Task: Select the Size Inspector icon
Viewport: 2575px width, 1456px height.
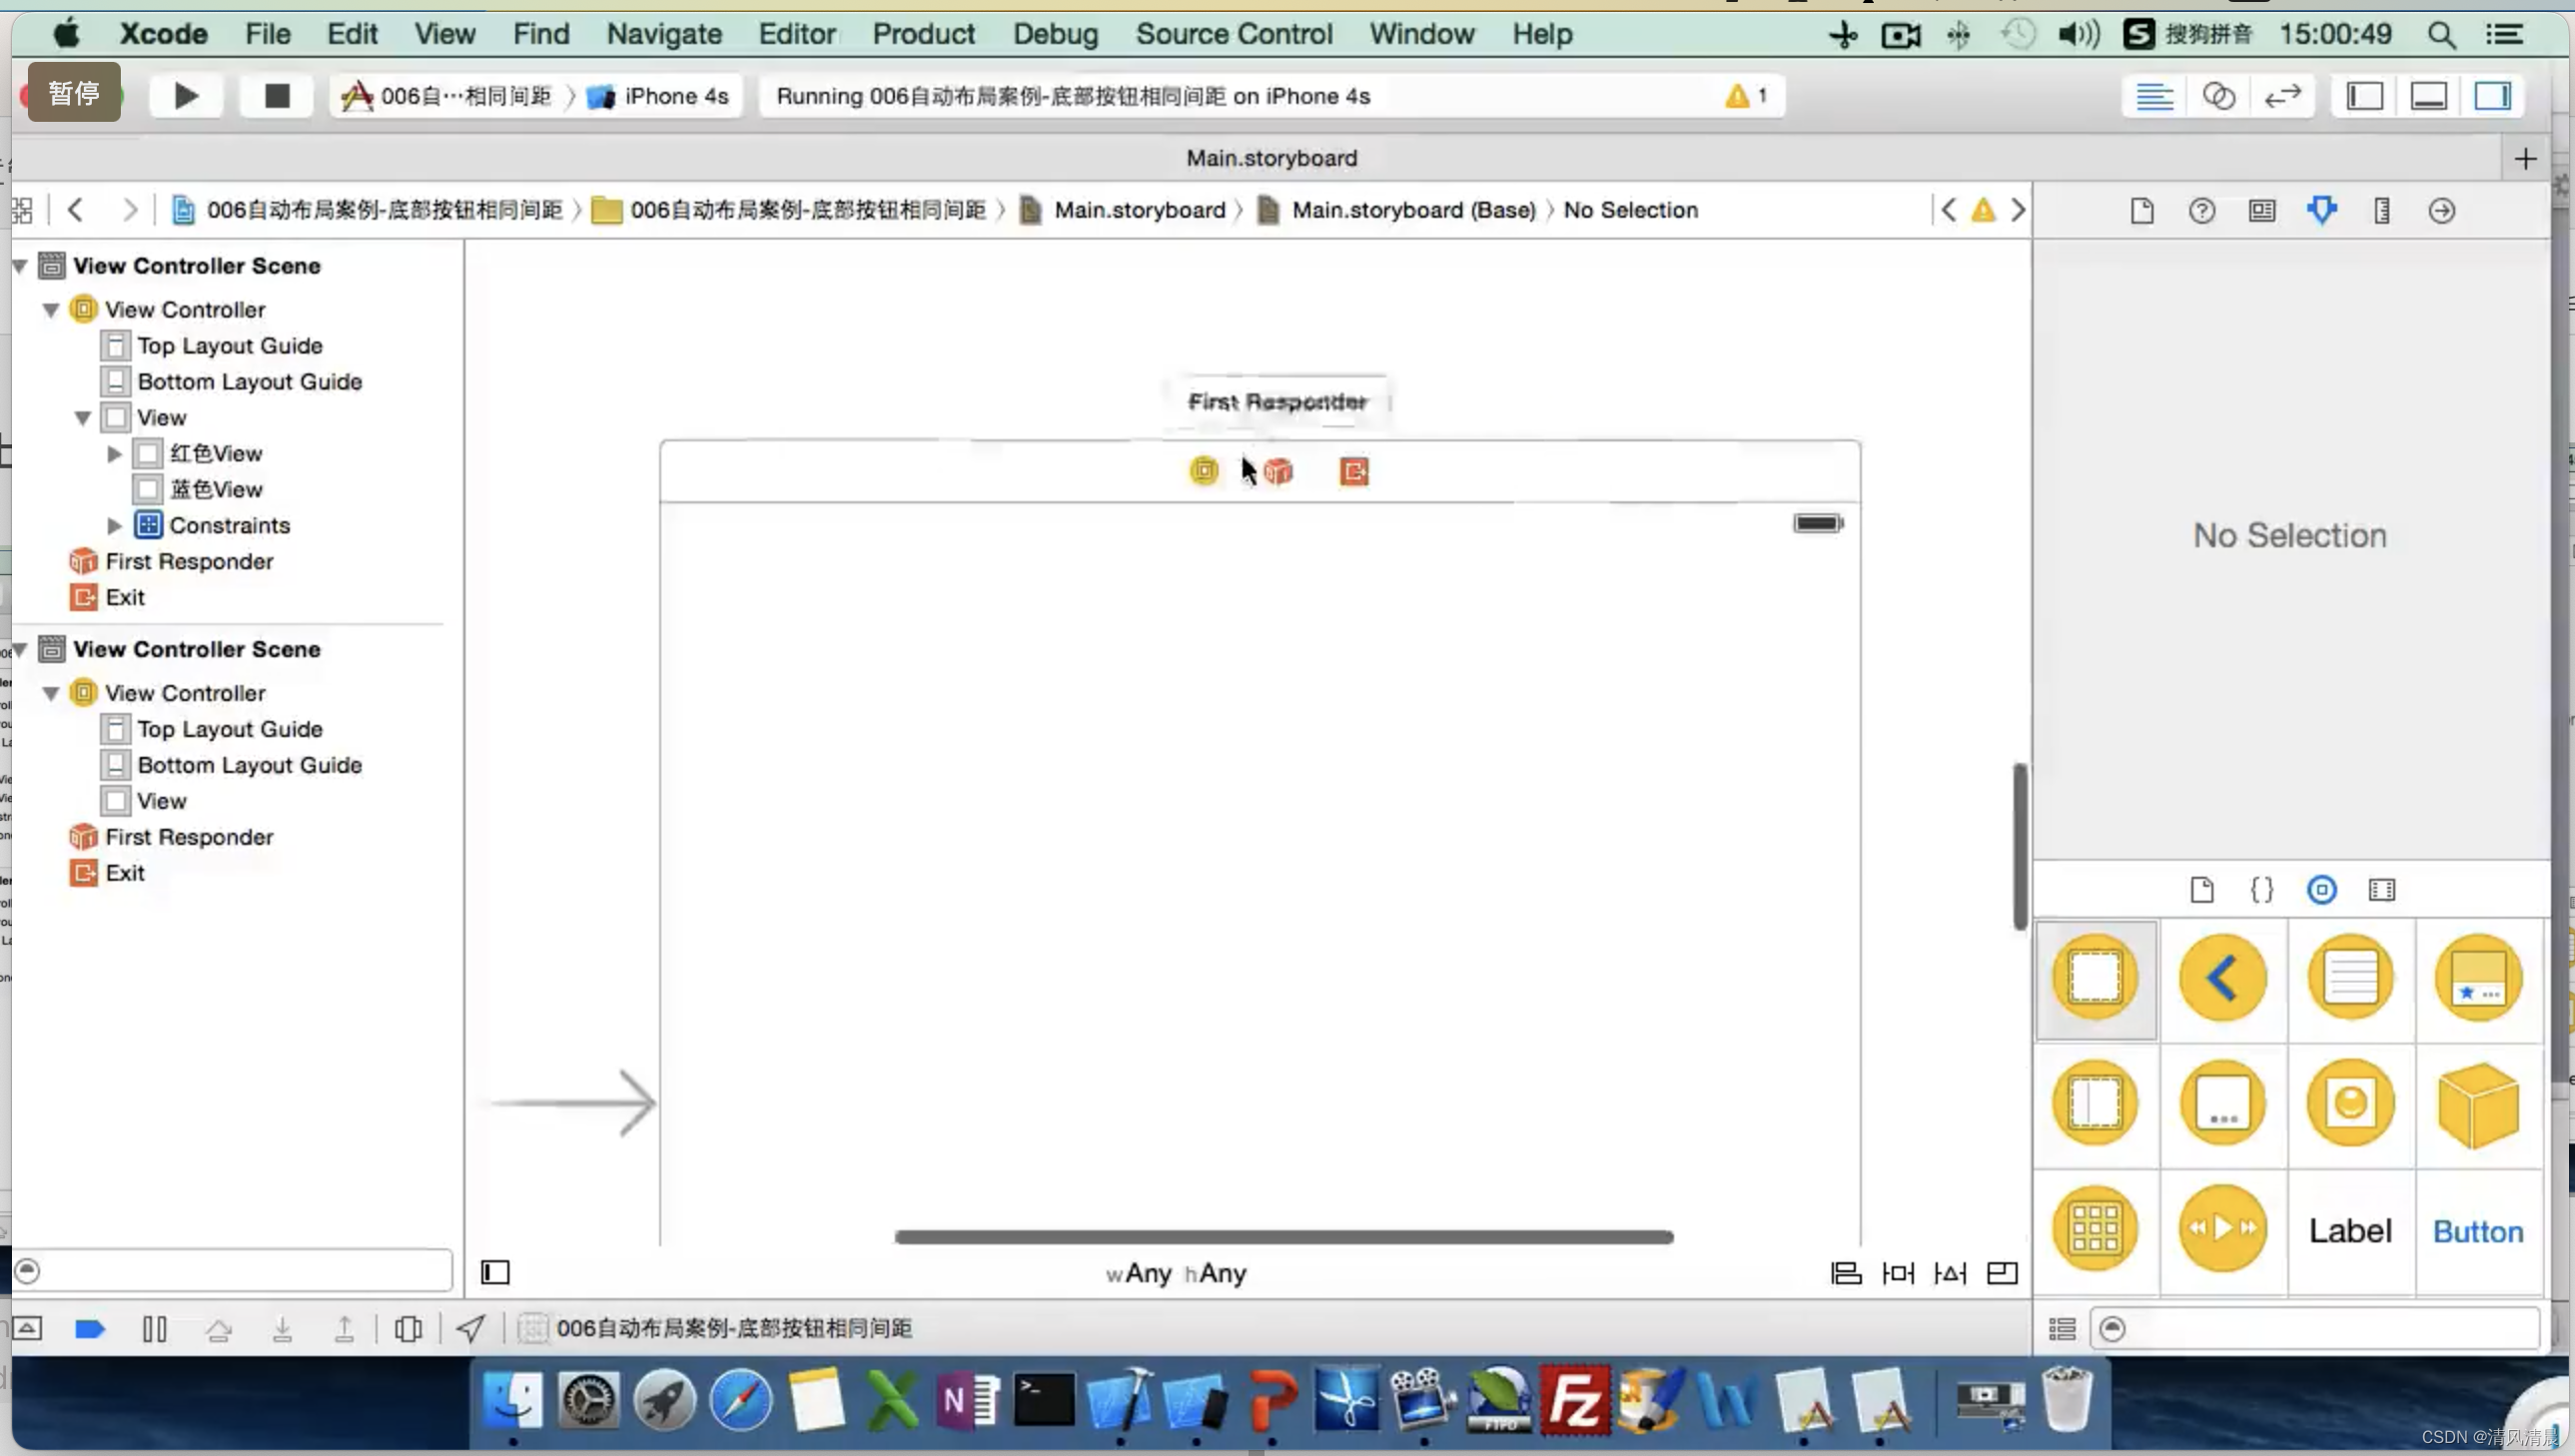Action: coord(2380,211)
